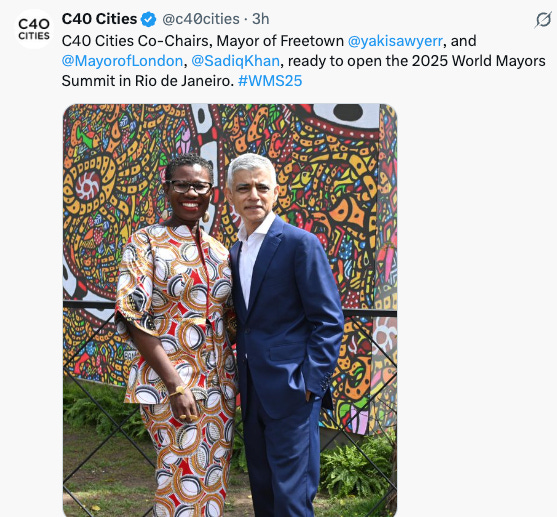Click the words 'C40 Cities Co-Chairs' in post
The height and width of the screenshot is (517, 557).
137,41
